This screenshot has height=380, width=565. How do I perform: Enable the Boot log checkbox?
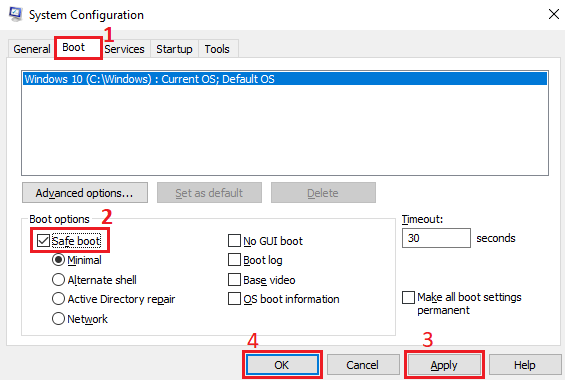(x=234, y=260)
